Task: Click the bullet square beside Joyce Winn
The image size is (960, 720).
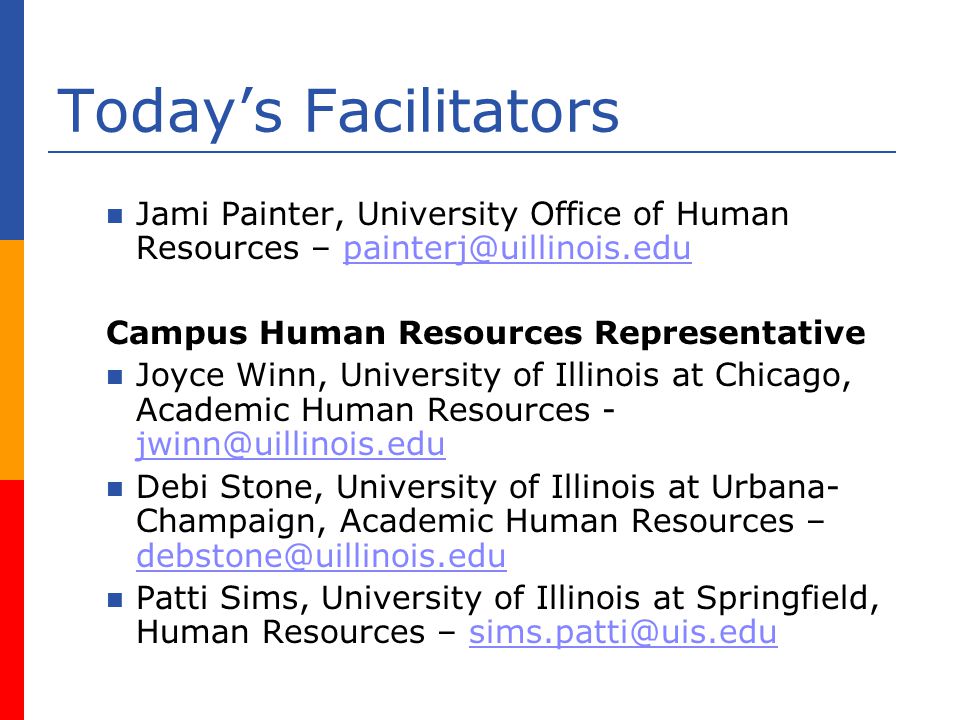Action: pyautogui.click(x=115, y=377)
